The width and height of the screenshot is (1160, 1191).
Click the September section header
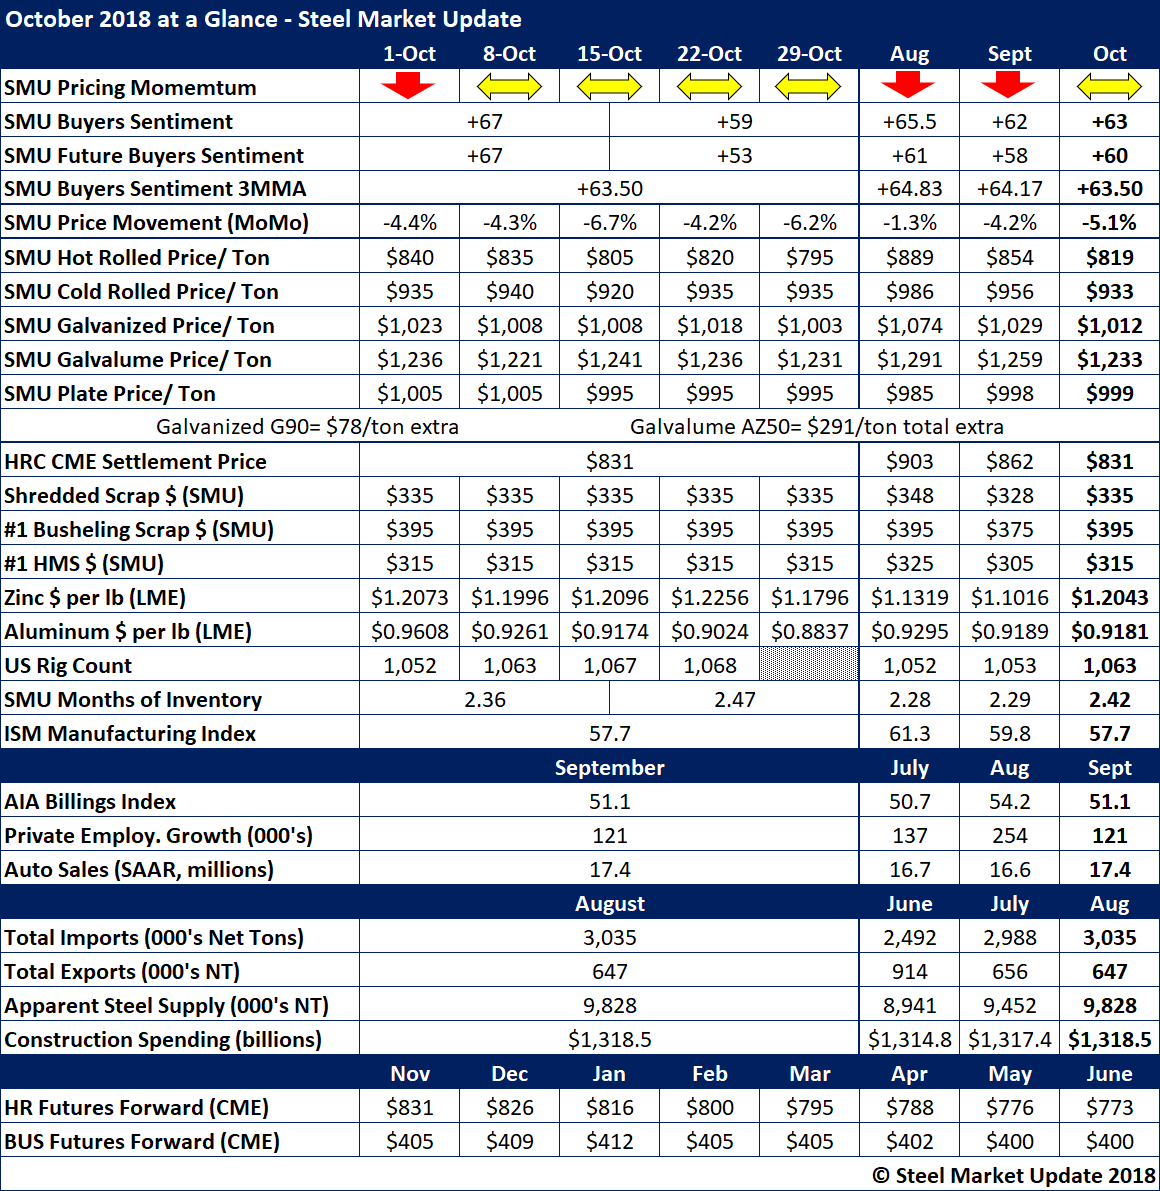tap(609, 767)
